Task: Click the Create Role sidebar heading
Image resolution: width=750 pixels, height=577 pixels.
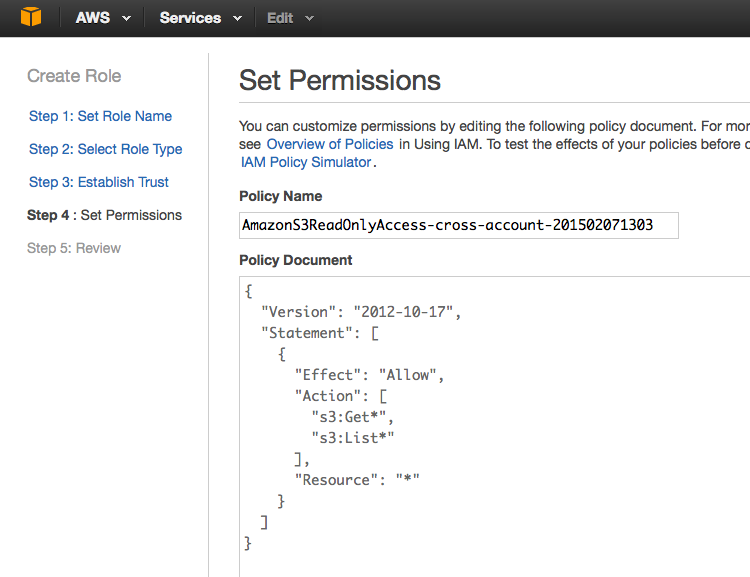Action: tap(74, 76)
